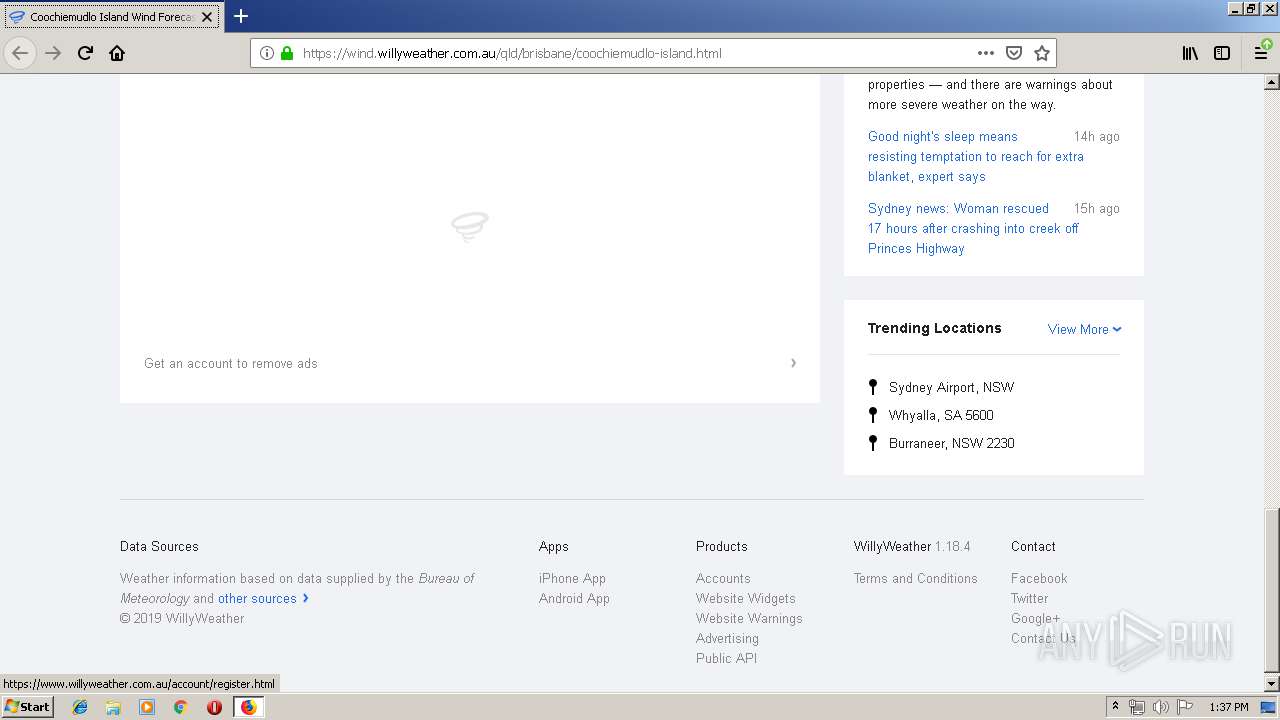Open the Library bookshelf icon
Viewport: 1280px width, 720px height.
click(x=1190, y=53)
